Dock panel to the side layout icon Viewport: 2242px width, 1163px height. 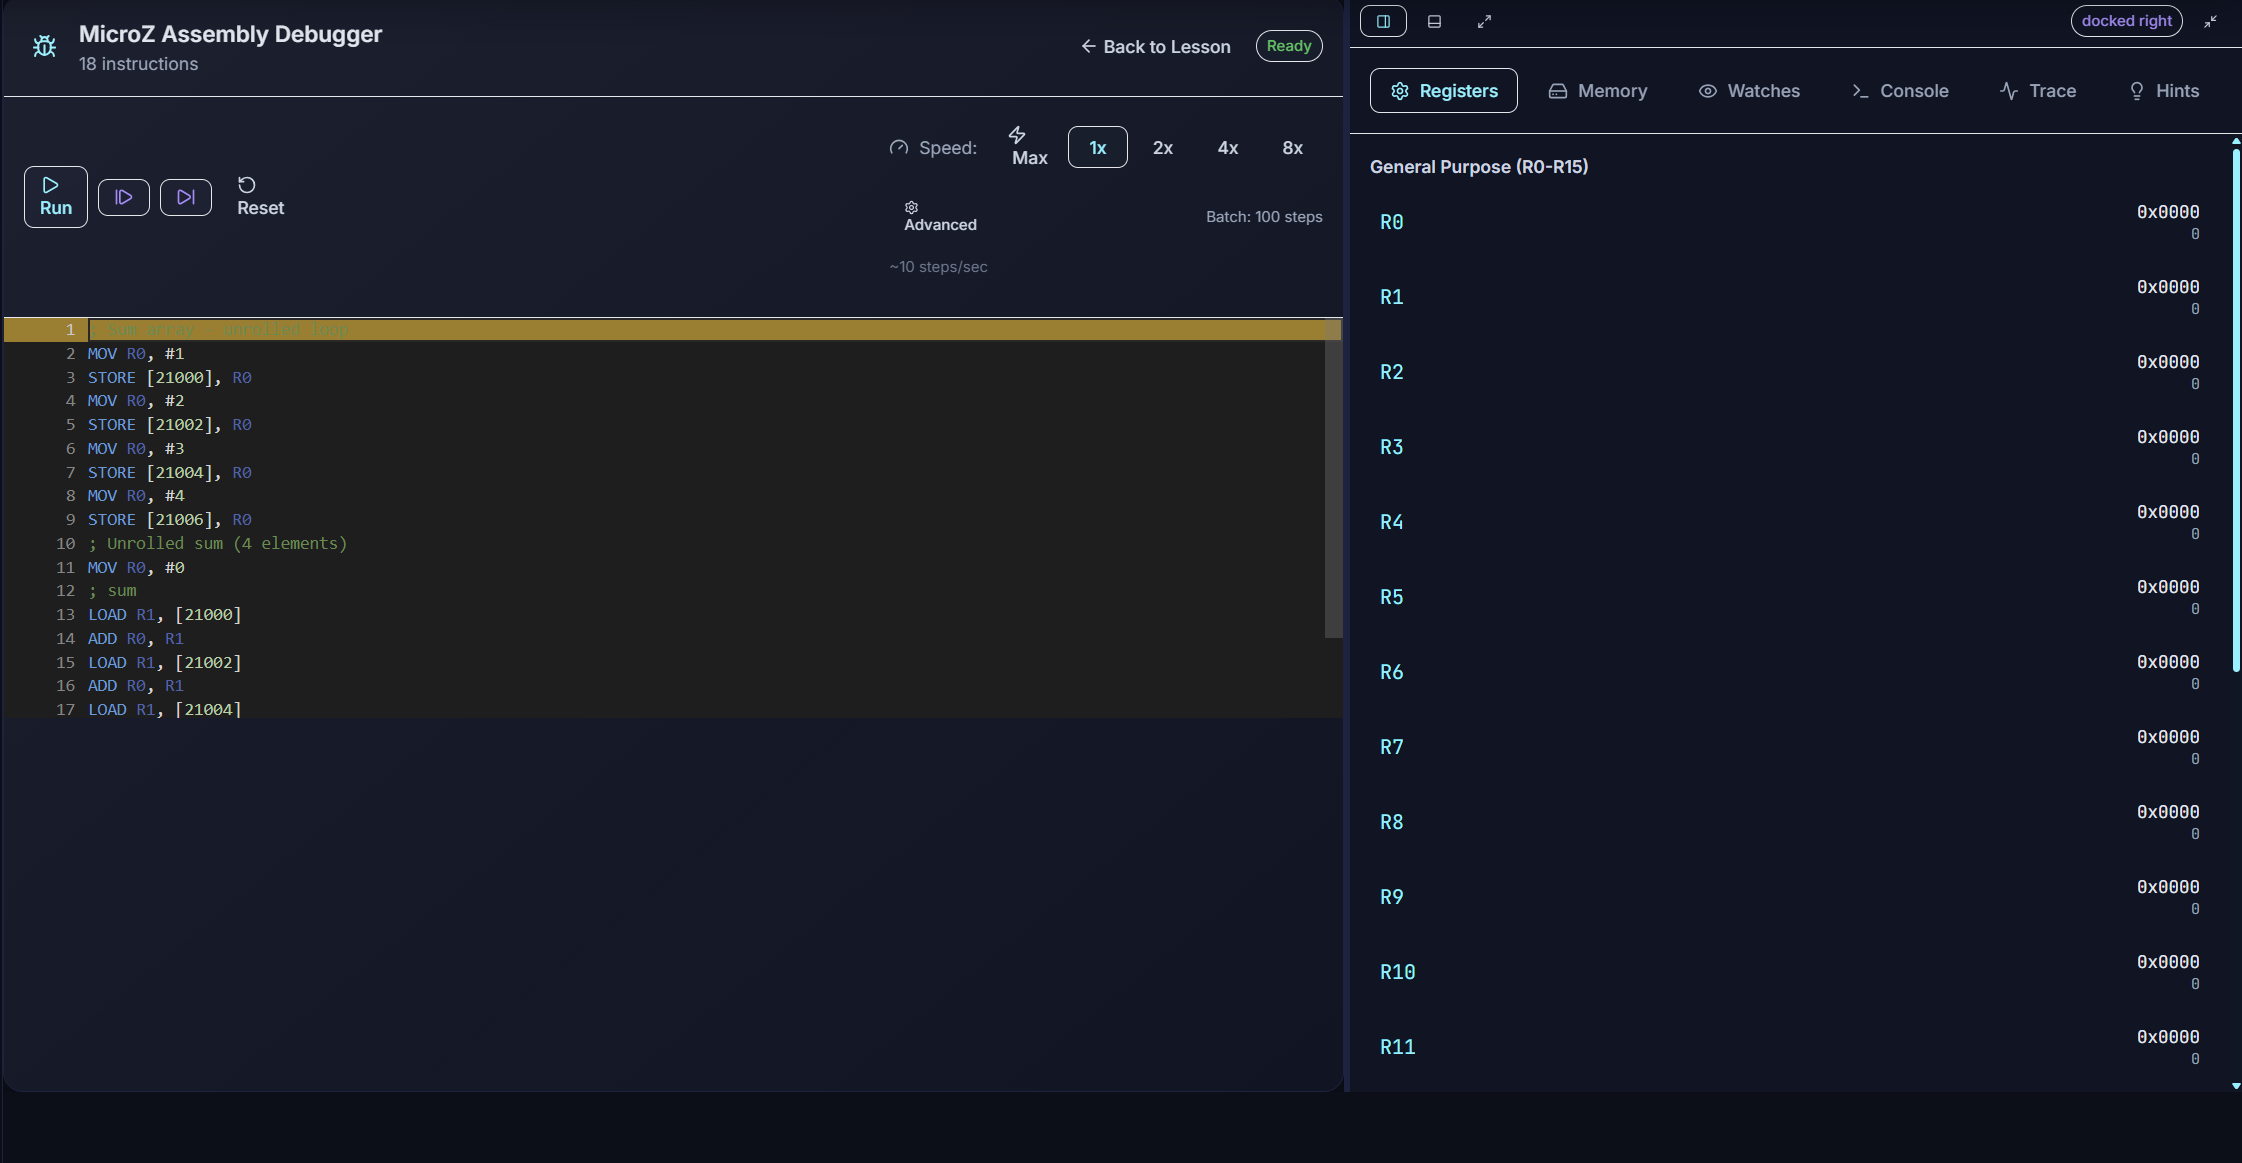(x=1383, y=21)
